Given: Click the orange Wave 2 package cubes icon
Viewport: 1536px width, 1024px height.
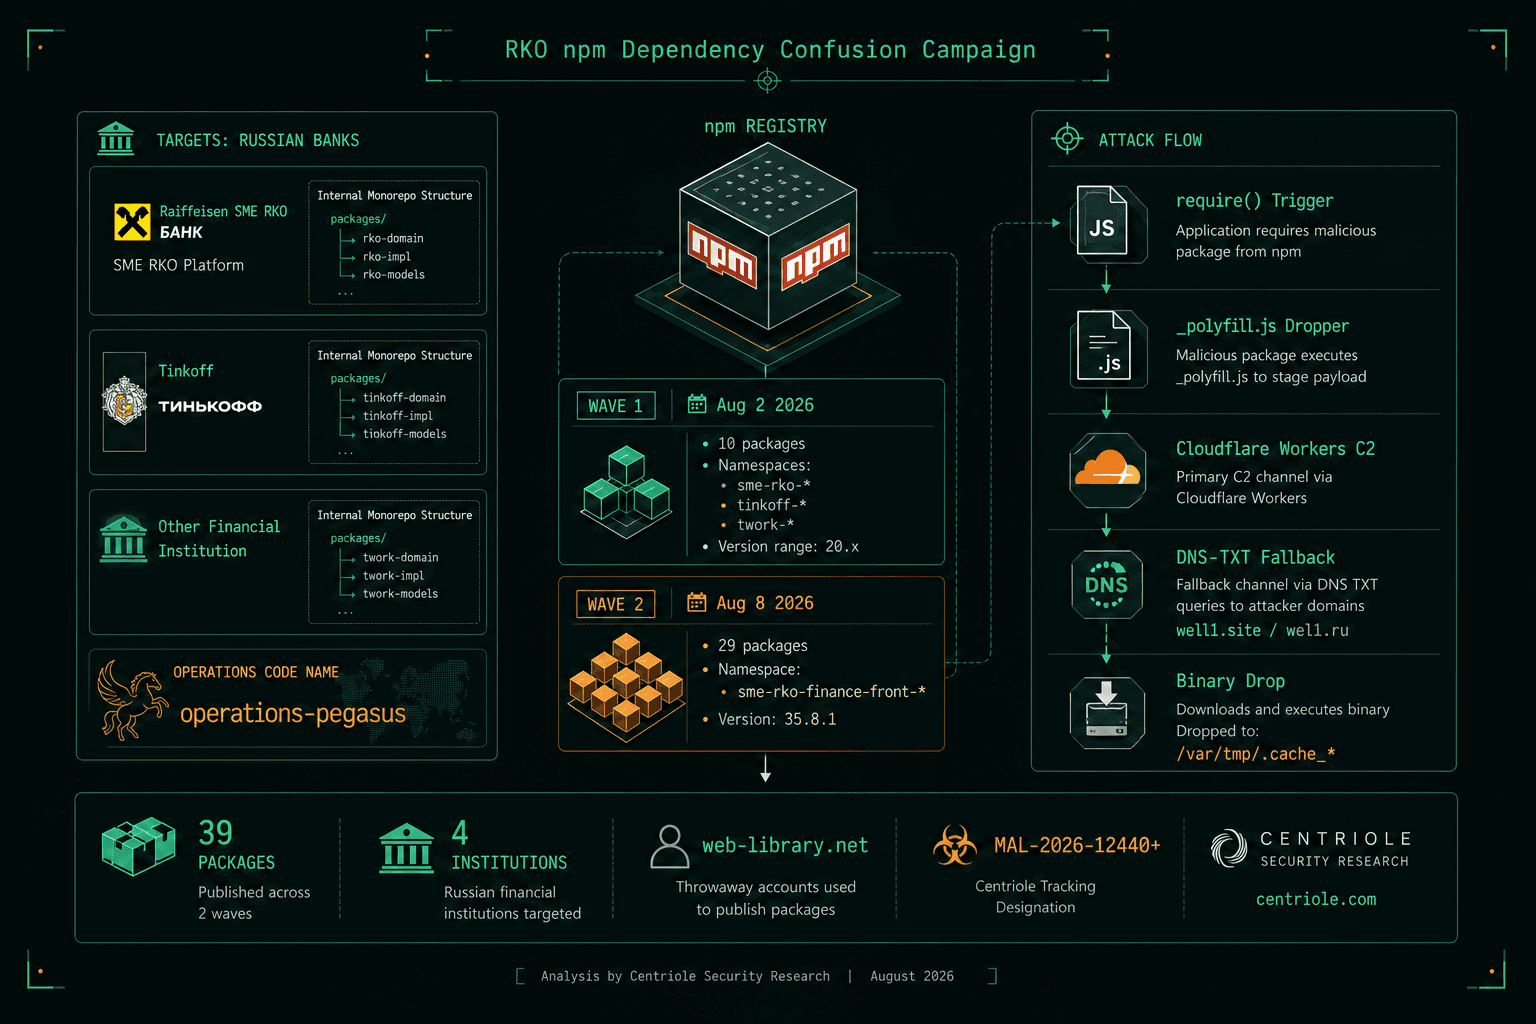Looking at the screenshot, I should [626, 688].
